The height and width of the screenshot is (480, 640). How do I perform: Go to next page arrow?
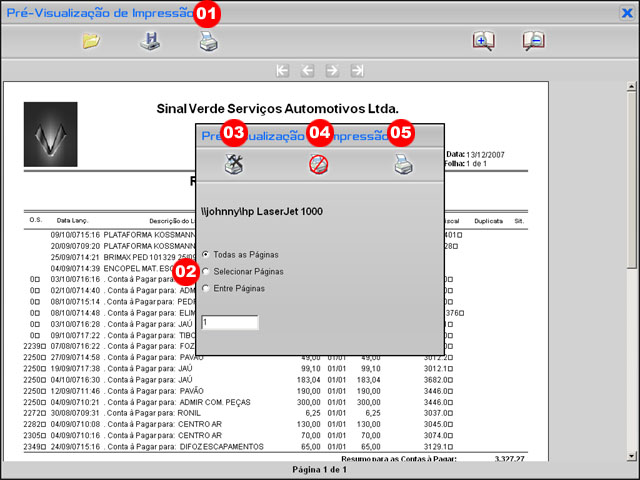click(332, 71)
